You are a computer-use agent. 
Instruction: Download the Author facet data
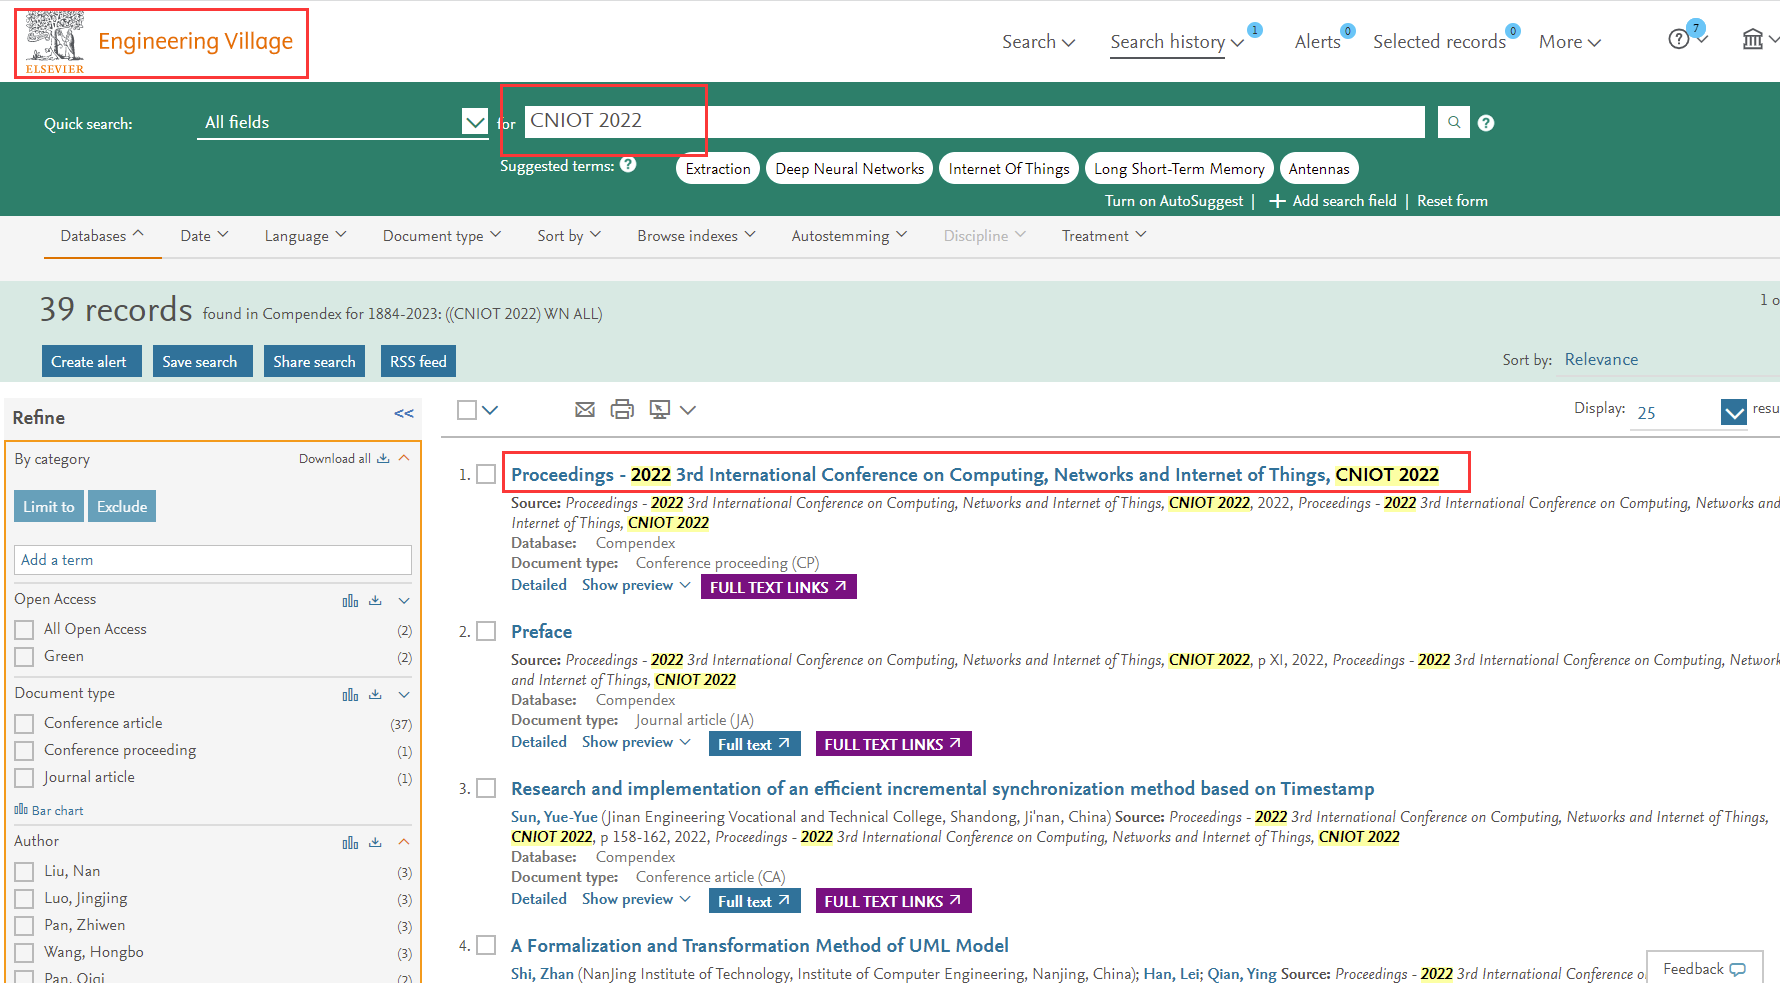(375, 842)
